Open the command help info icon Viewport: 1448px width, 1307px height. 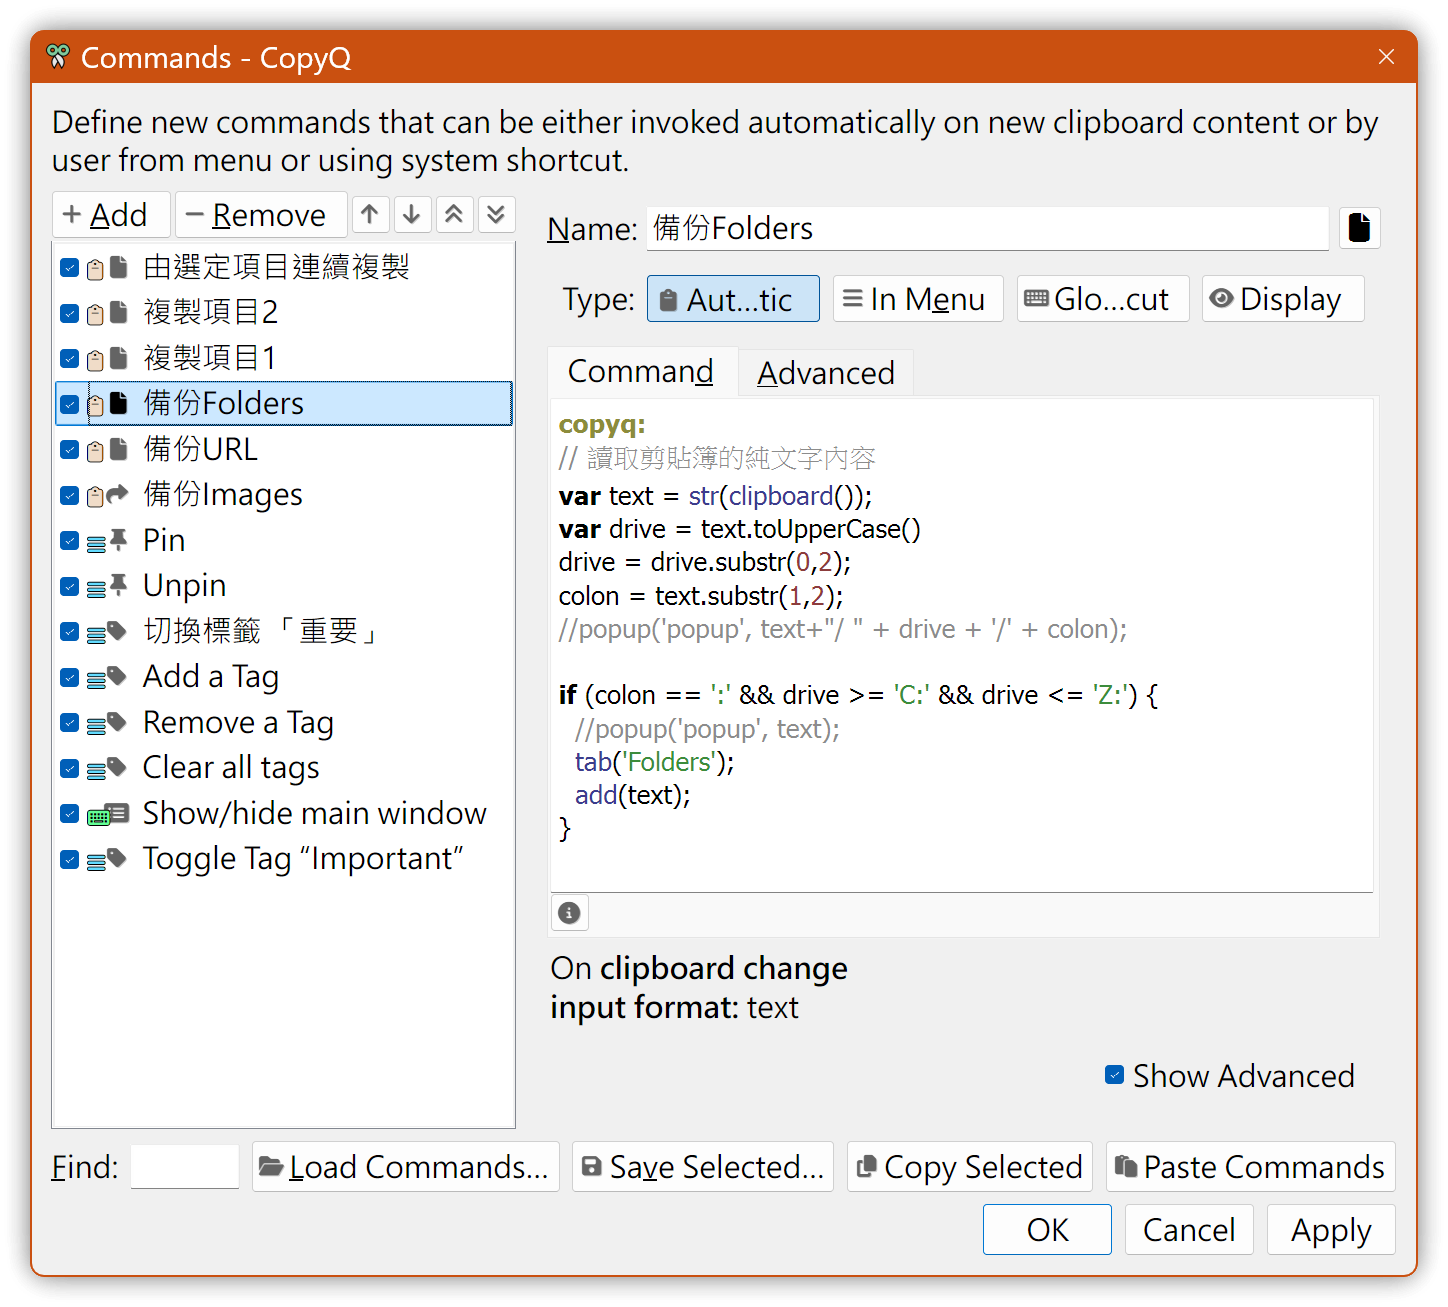(569, 912)
